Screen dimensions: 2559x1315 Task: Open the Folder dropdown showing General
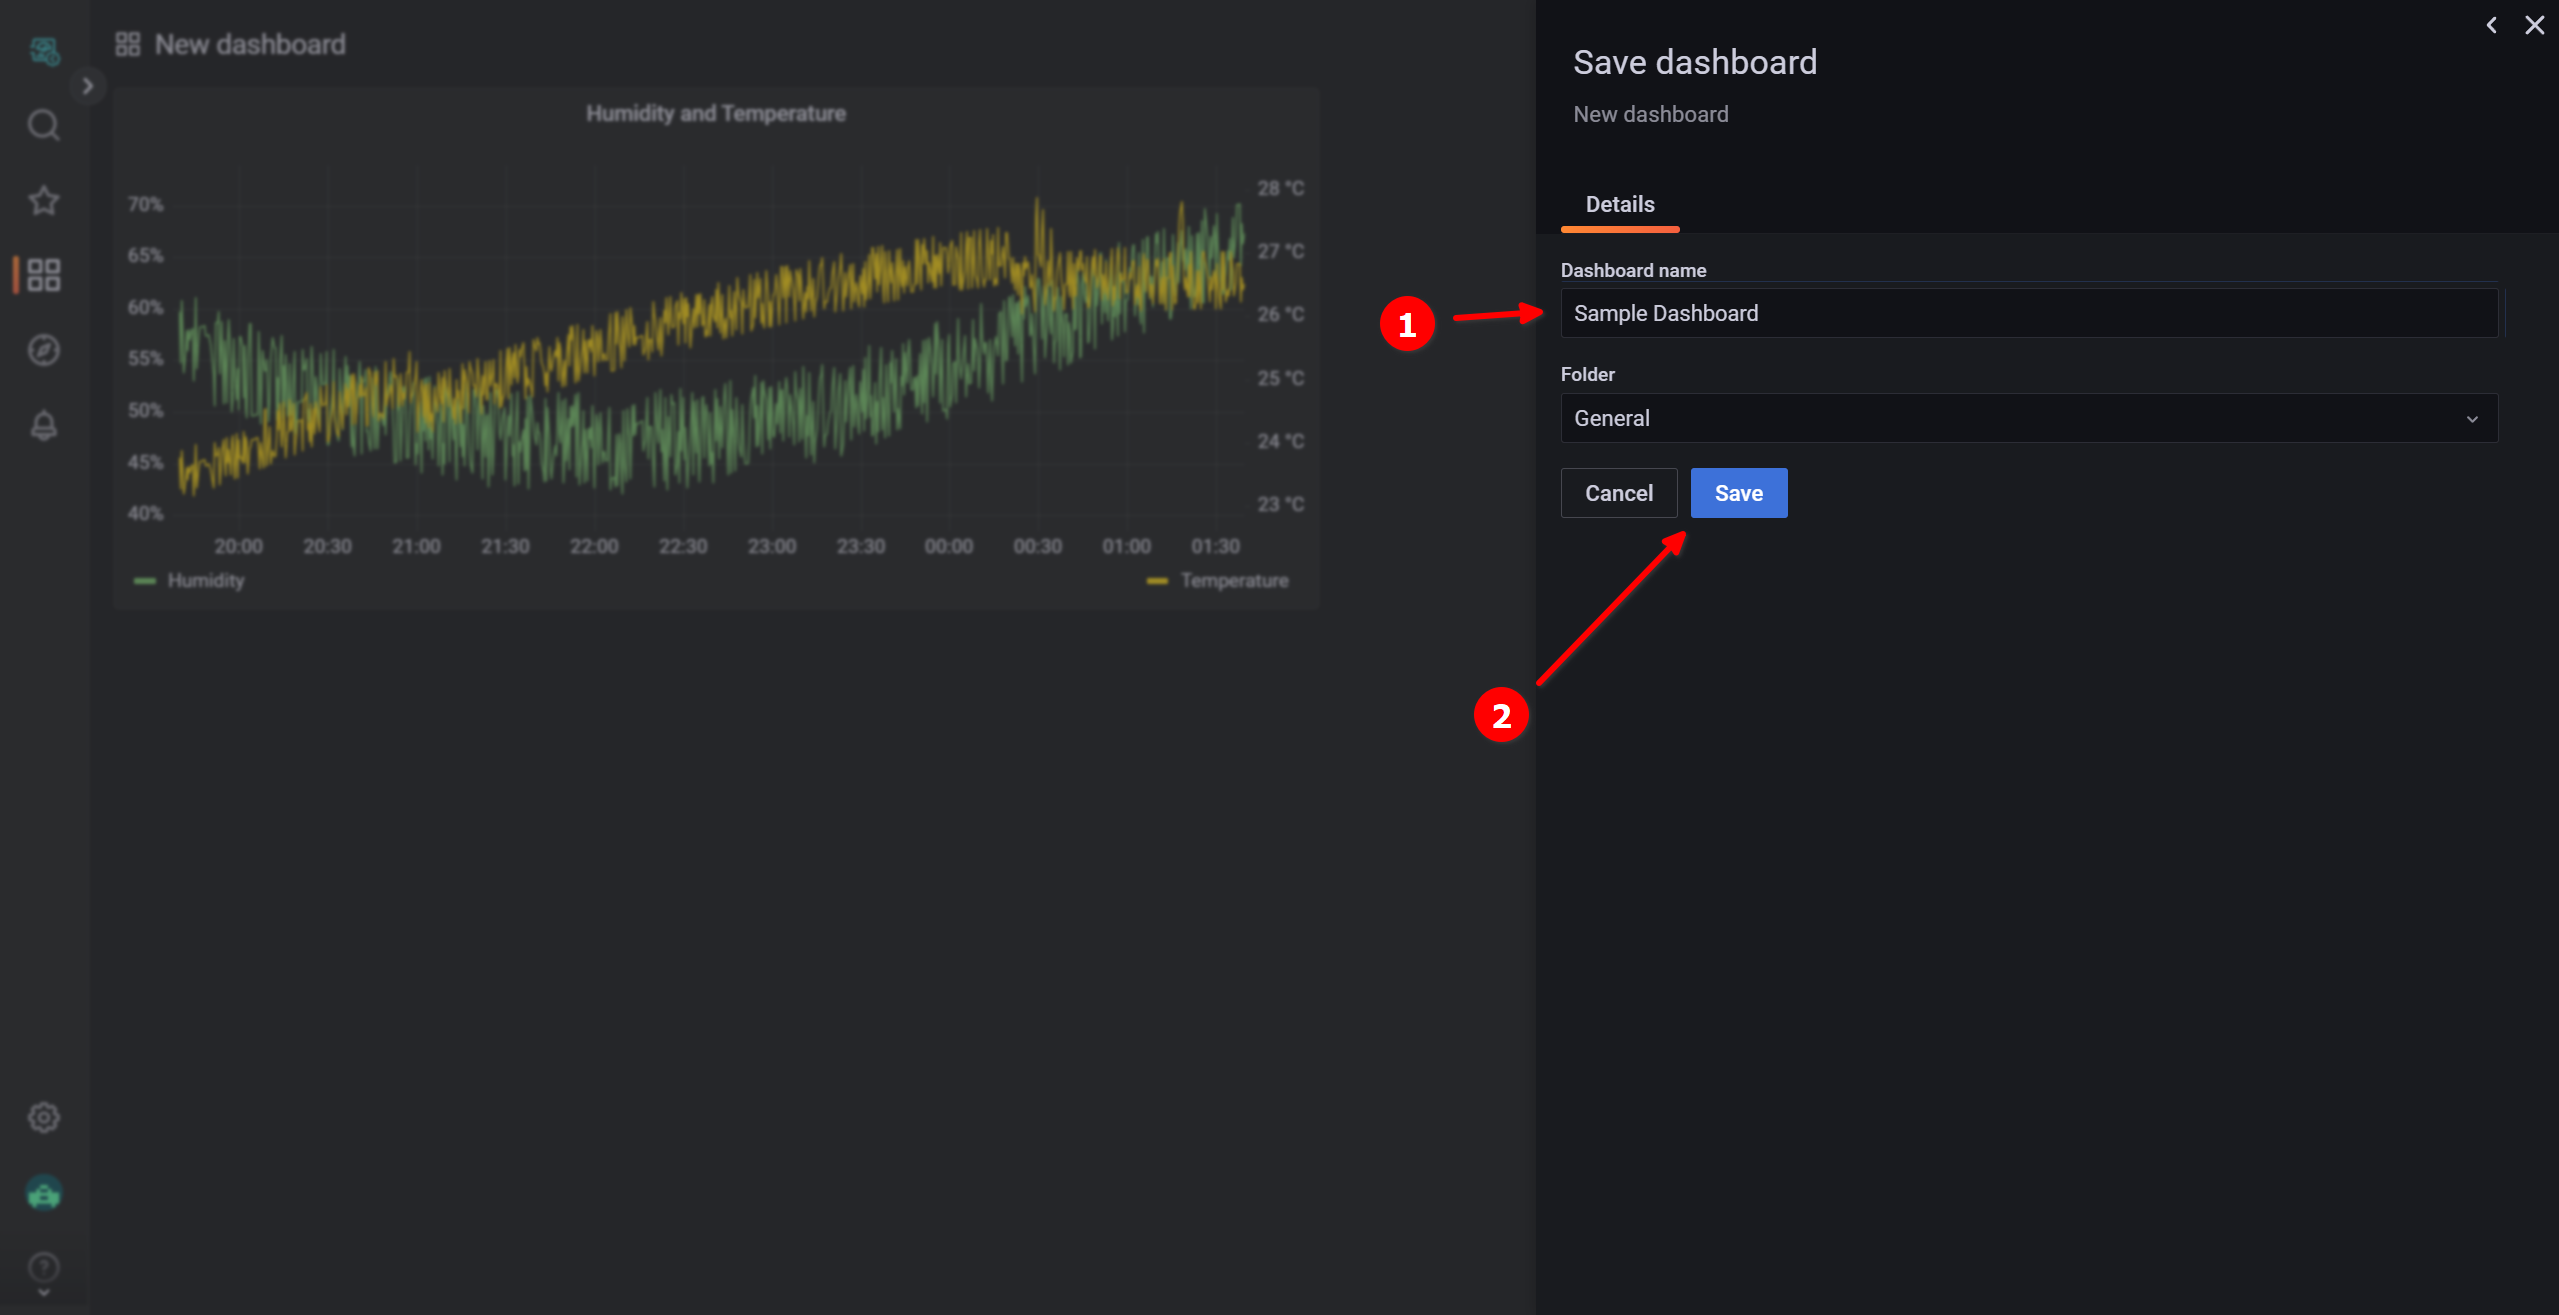pyautogui.click(x=2029, y=418)
